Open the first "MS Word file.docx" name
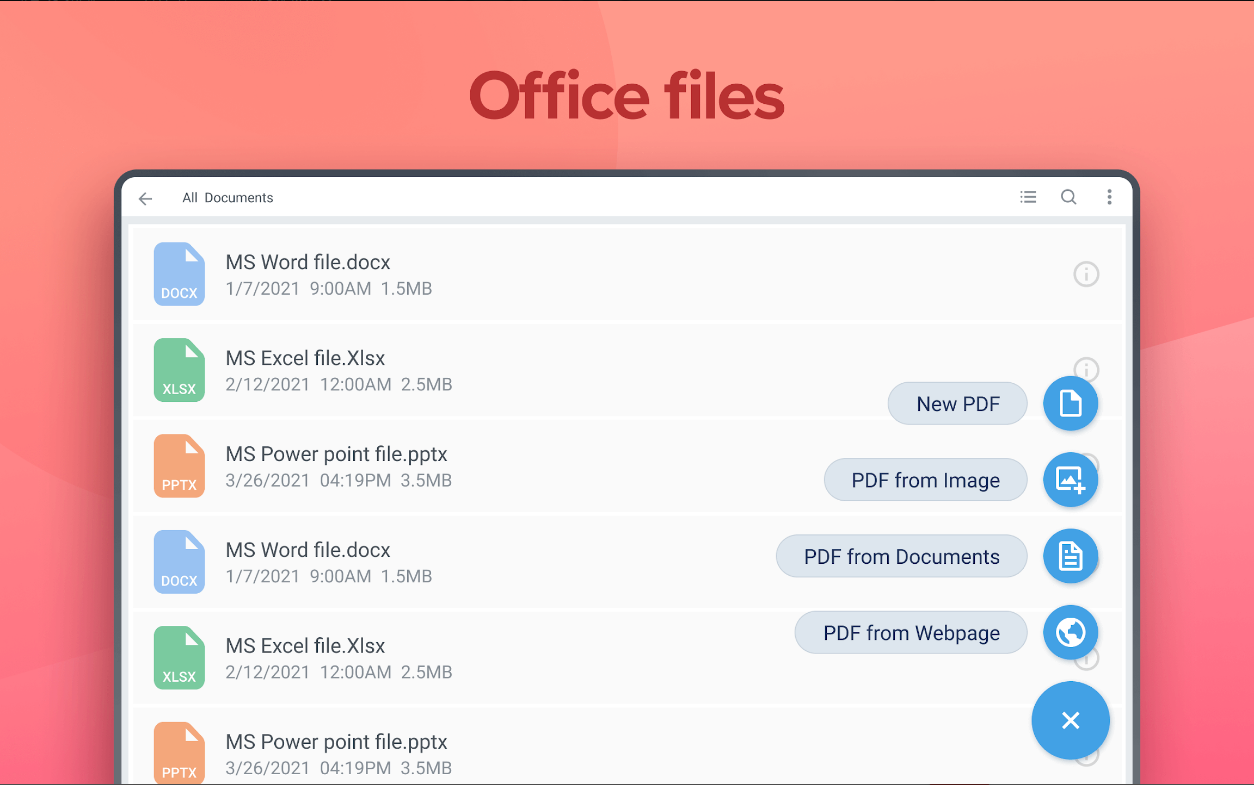 pos(308,262)
